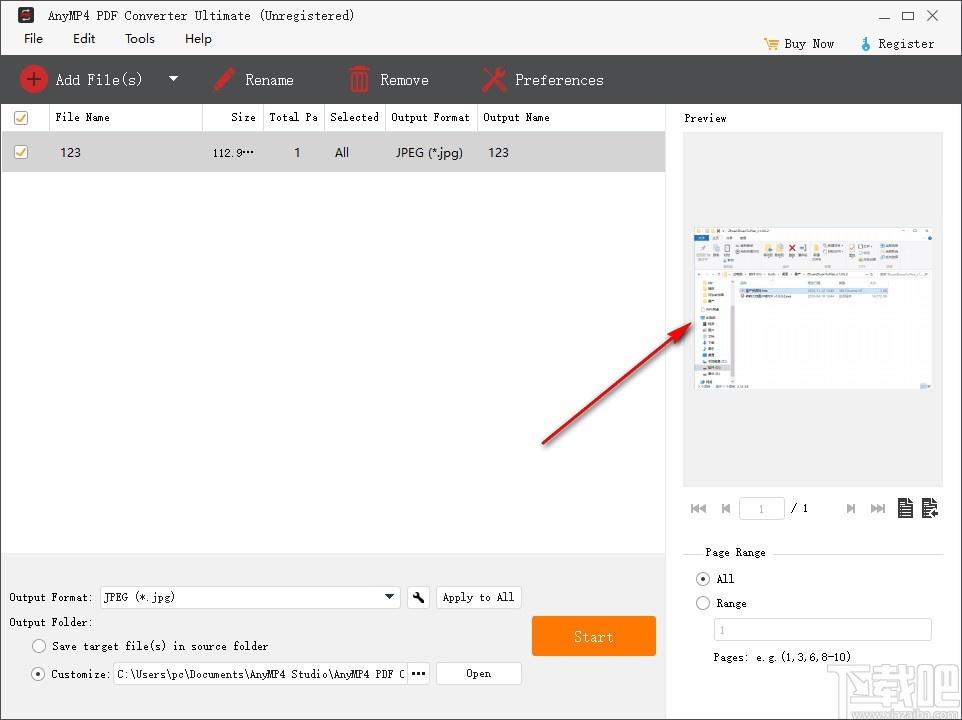Open the Tools menu
962x720 pixels.
(140, 39)
